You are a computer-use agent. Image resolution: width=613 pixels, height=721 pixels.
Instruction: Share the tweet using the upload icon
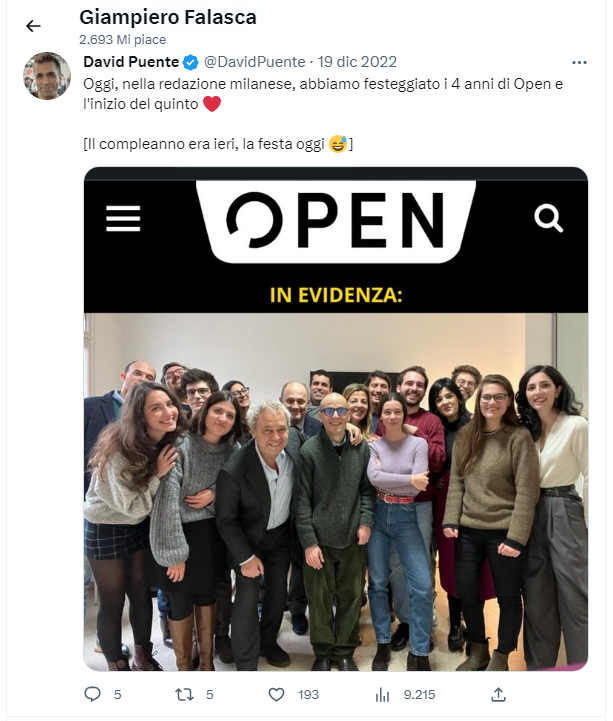pos(498,694)
